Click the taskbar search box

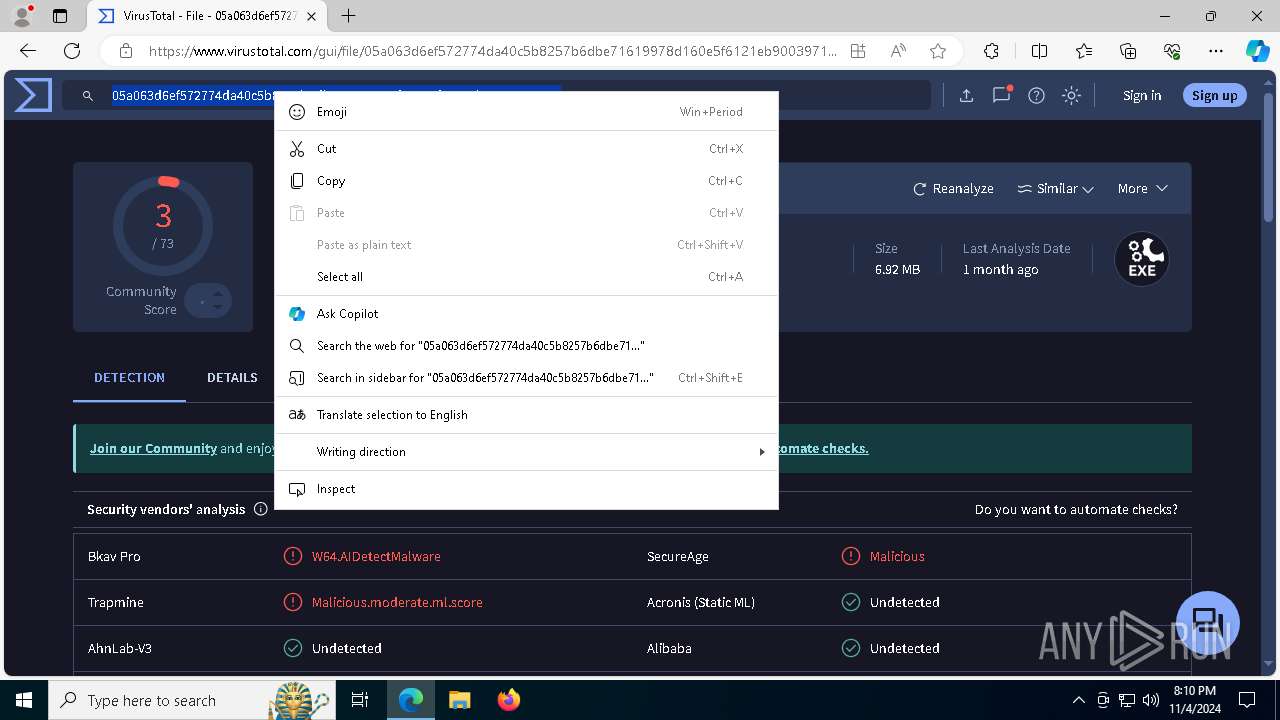[190, 700]
